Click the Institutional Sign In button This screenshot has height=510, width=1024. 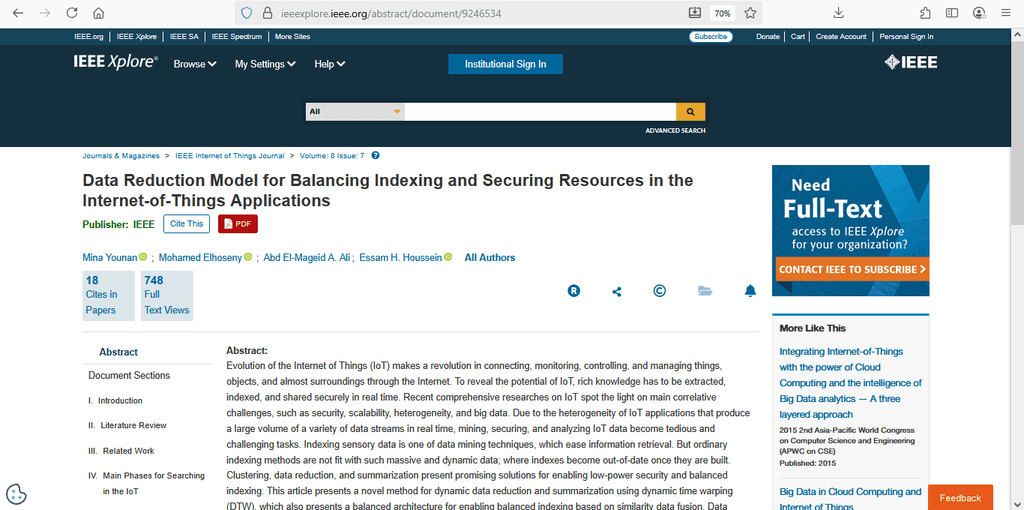point(505,64)
